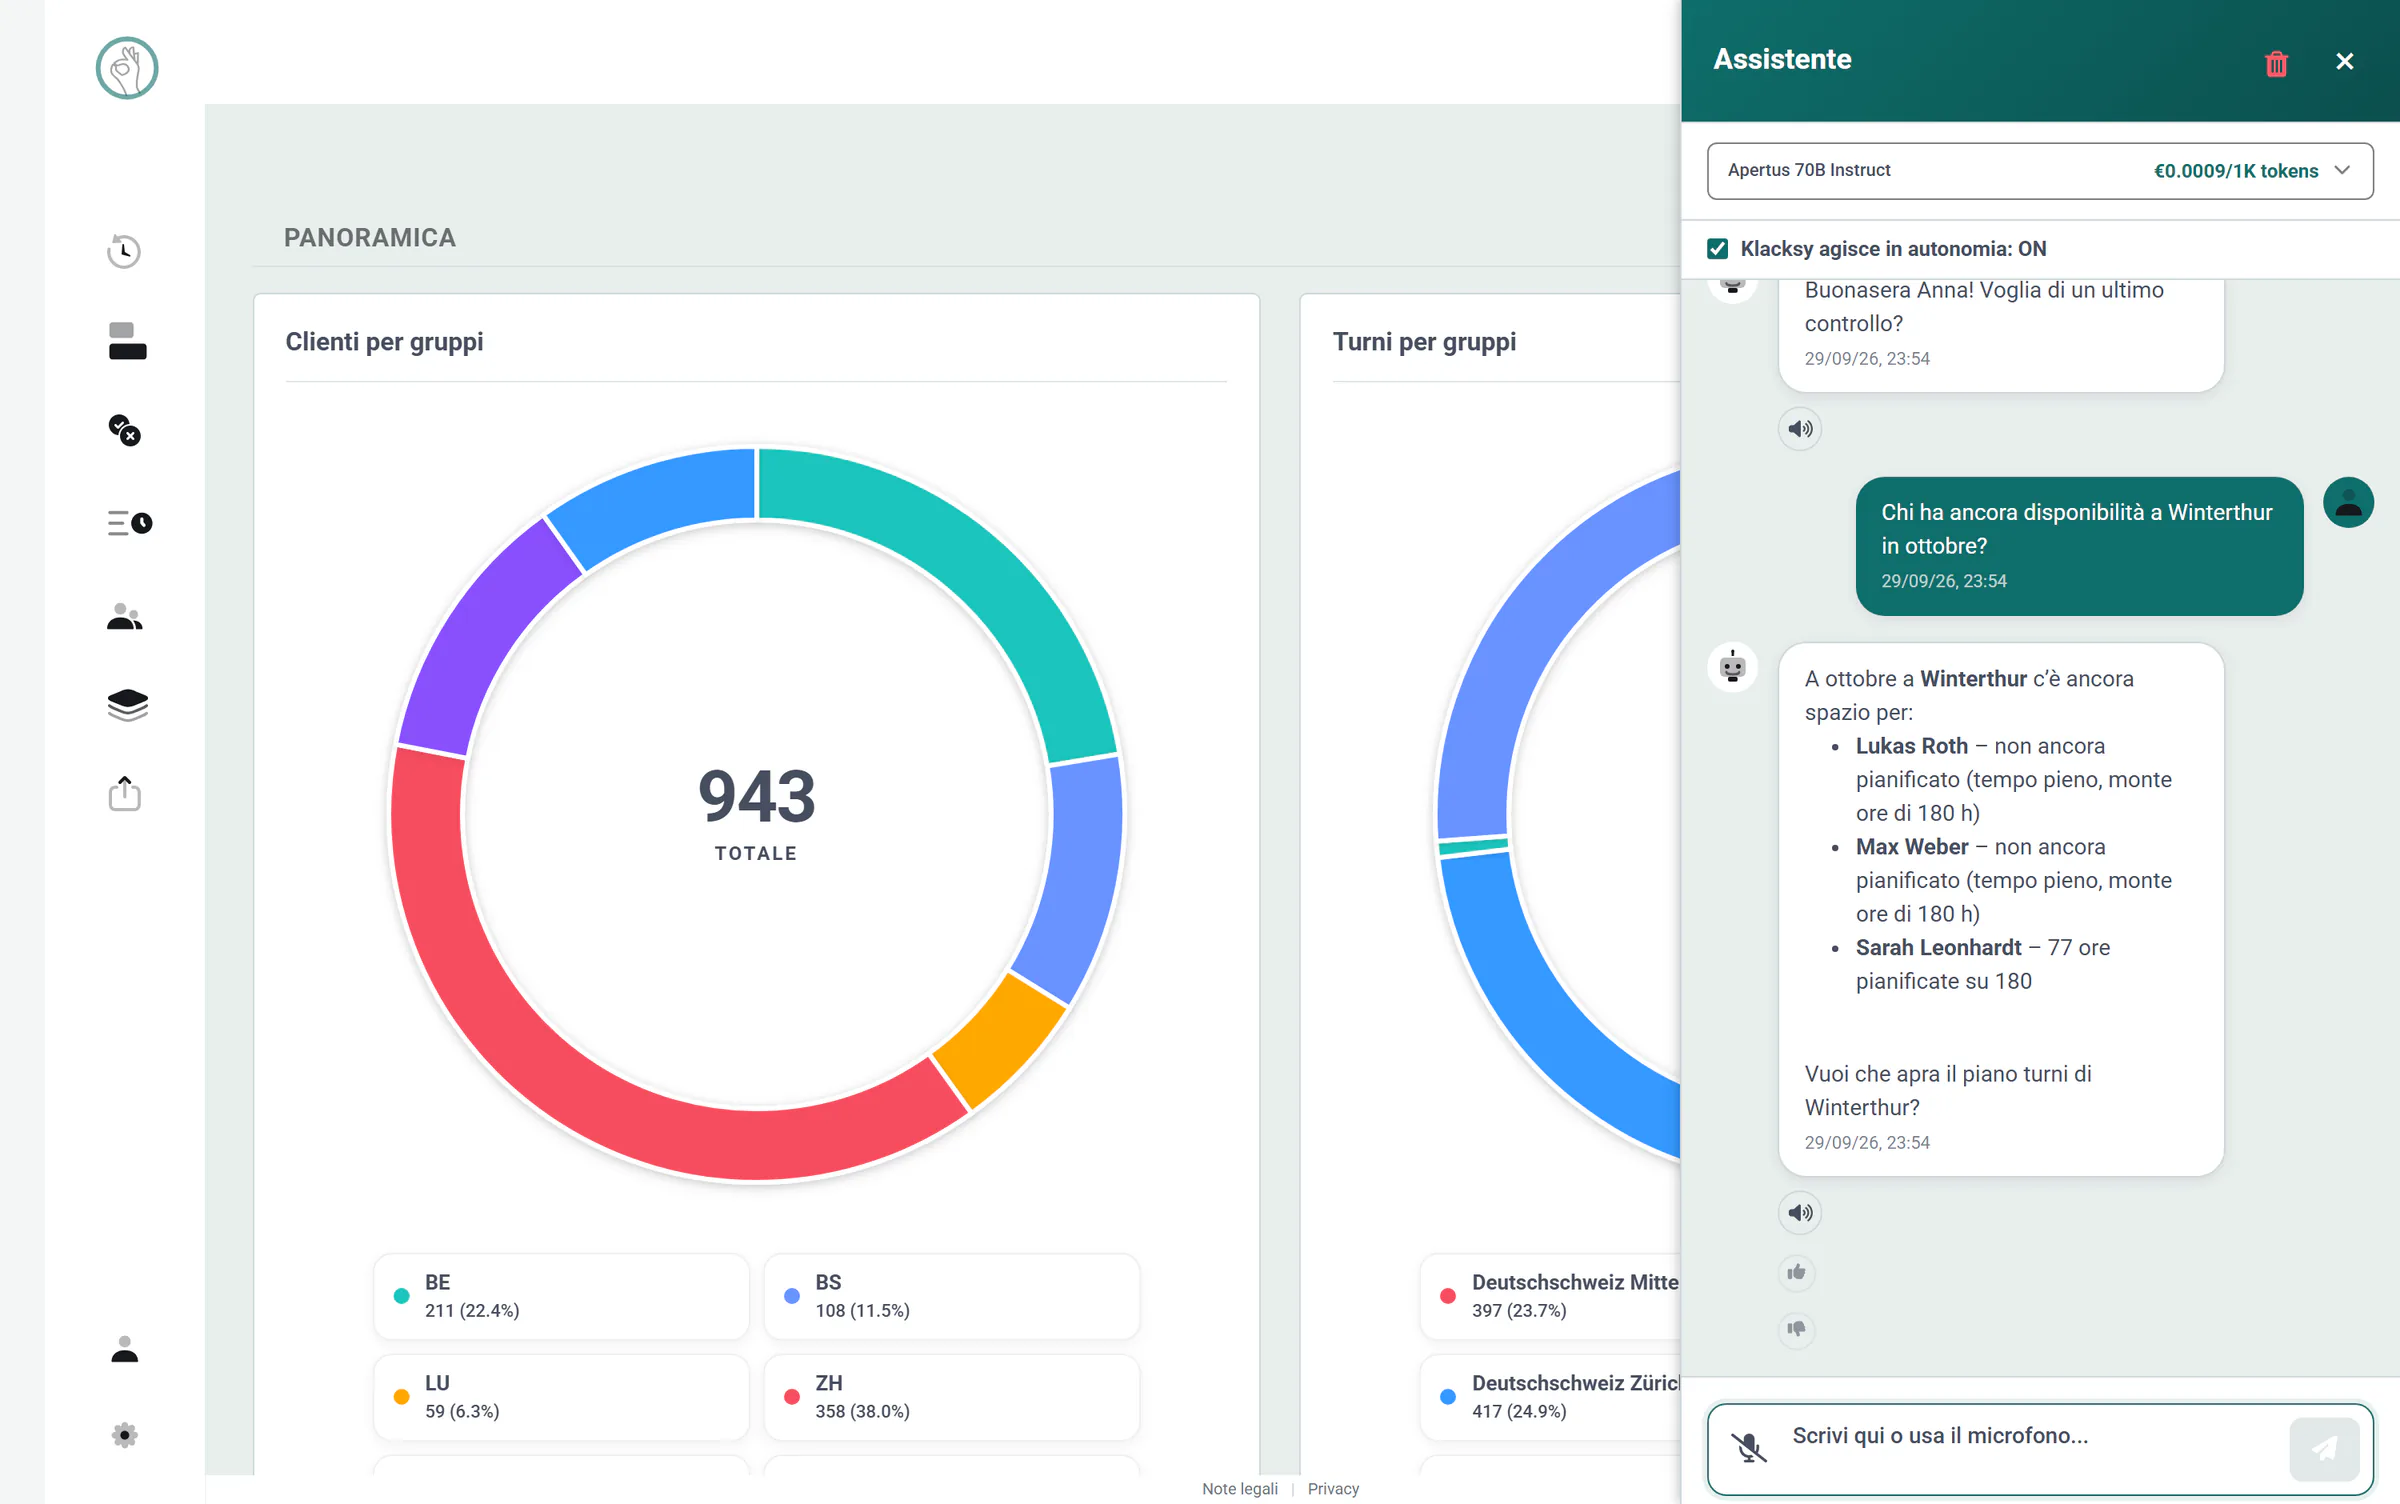
Task: Click the hand logo icon in the sidebar
Action: [127, 68]
